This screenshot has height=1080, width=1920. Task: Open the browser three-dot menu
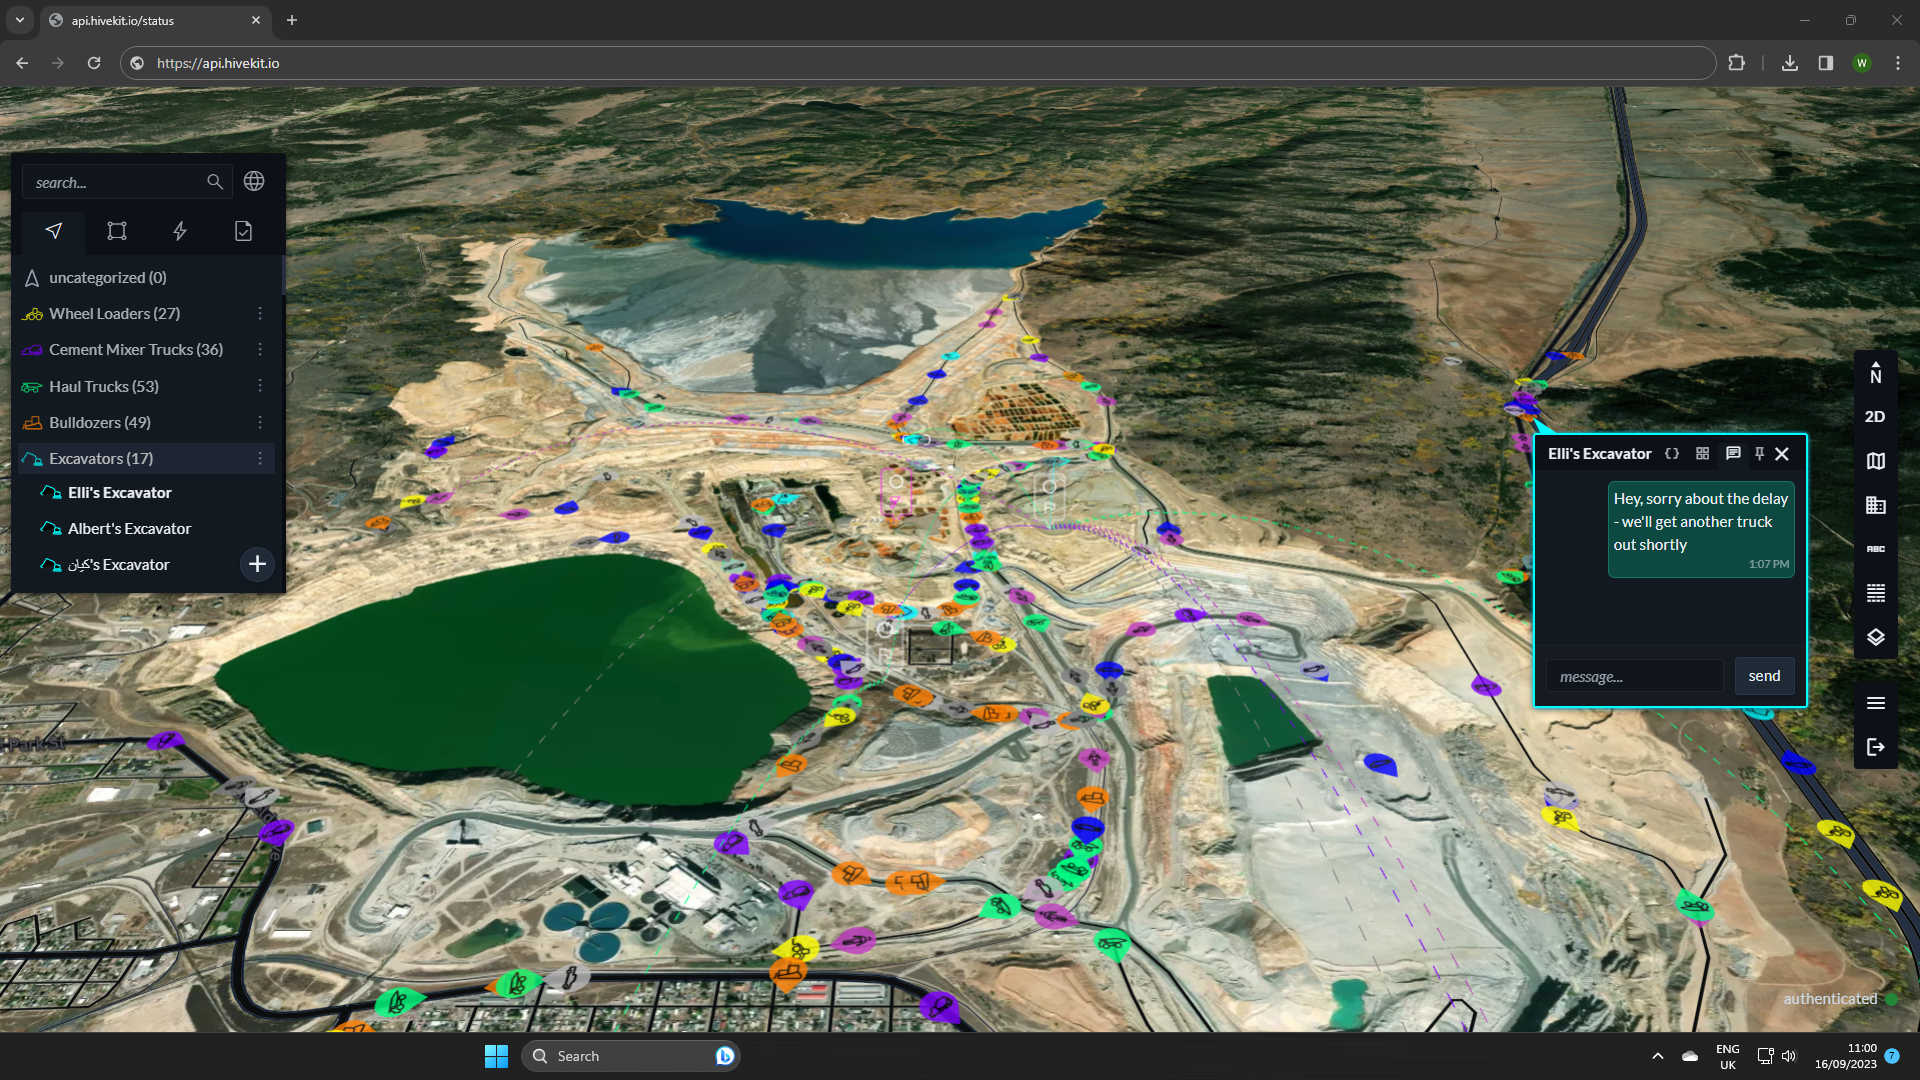coord(1898,63)
